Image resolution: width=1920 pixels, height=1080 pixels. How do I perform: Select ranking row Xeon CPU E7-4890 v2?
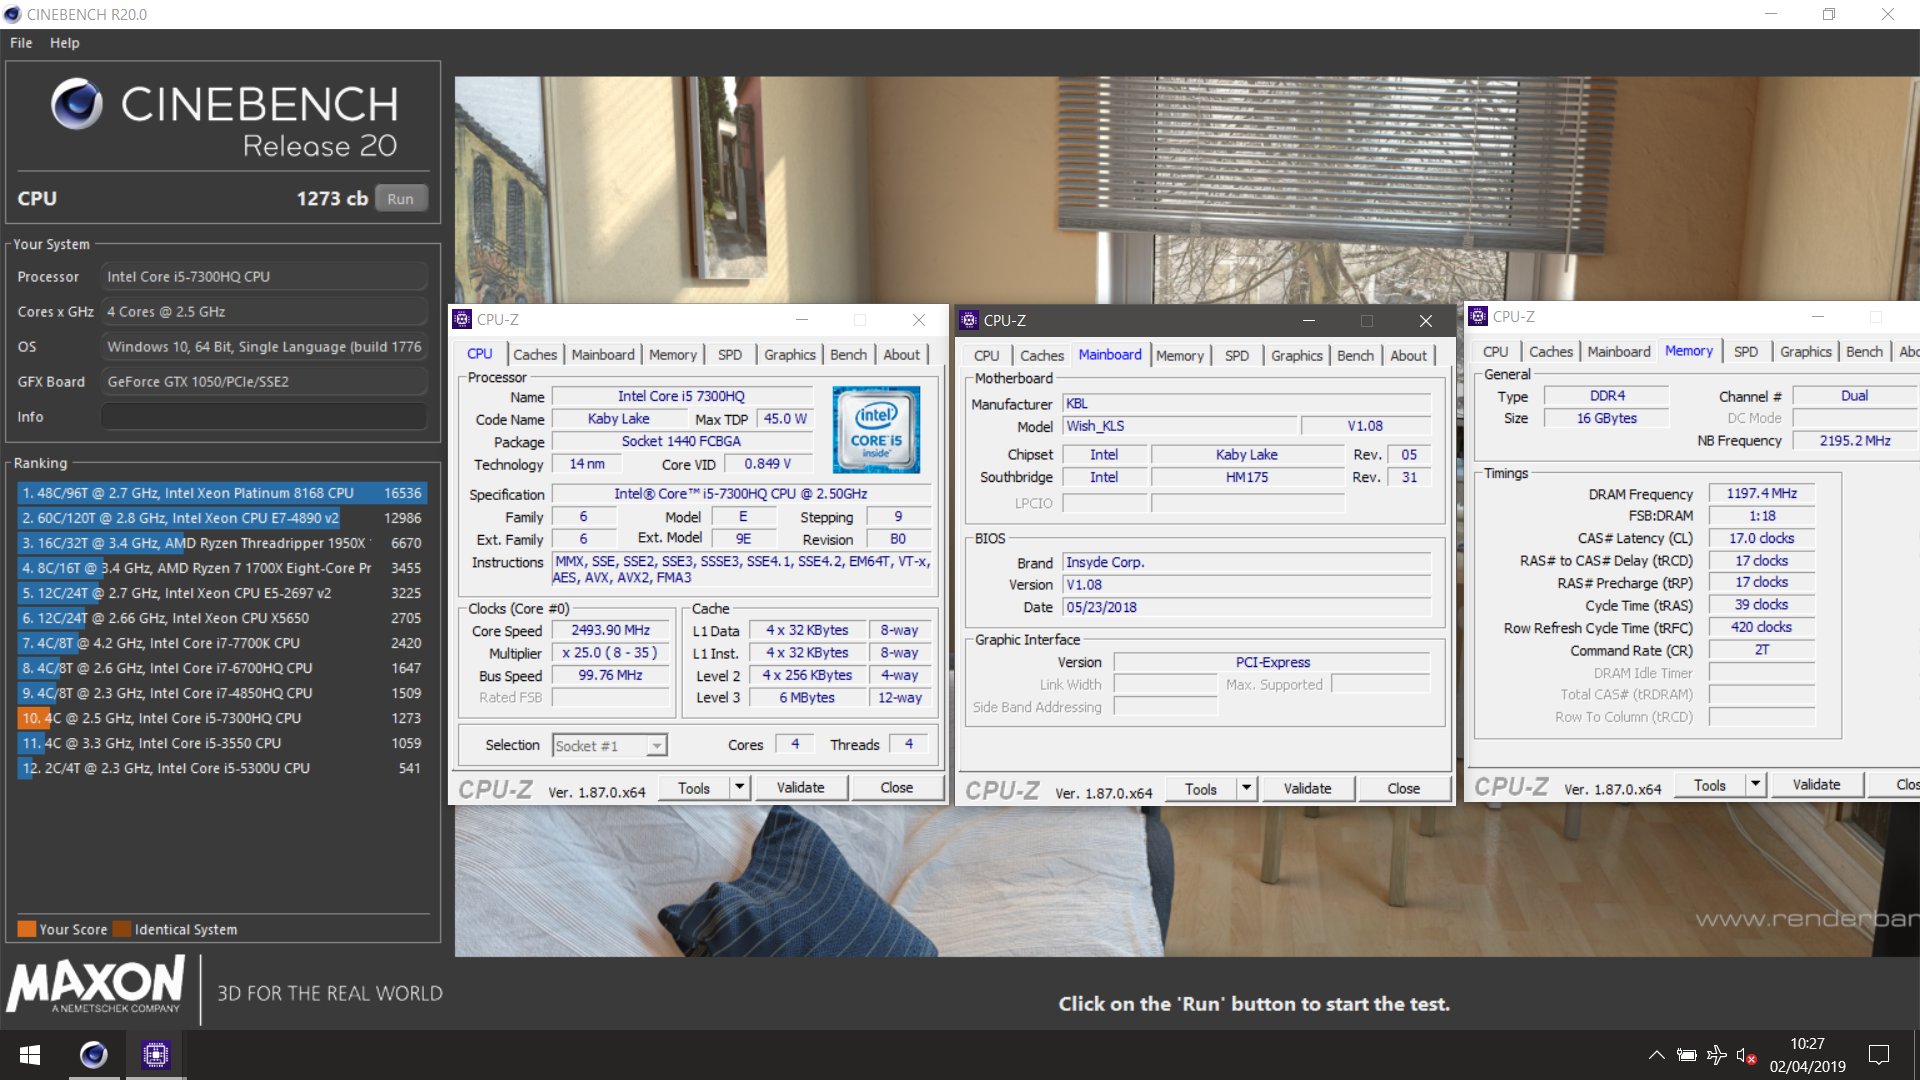(222, 518)
